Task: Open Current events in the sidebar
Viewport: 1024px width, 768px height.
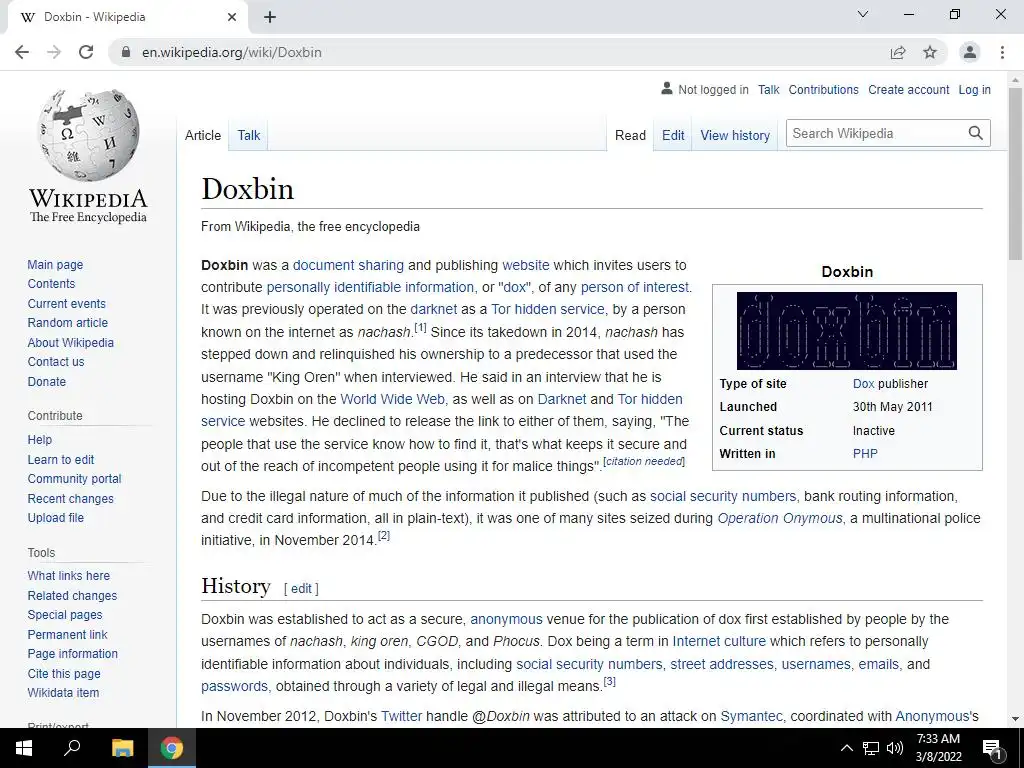Action: 66,304
